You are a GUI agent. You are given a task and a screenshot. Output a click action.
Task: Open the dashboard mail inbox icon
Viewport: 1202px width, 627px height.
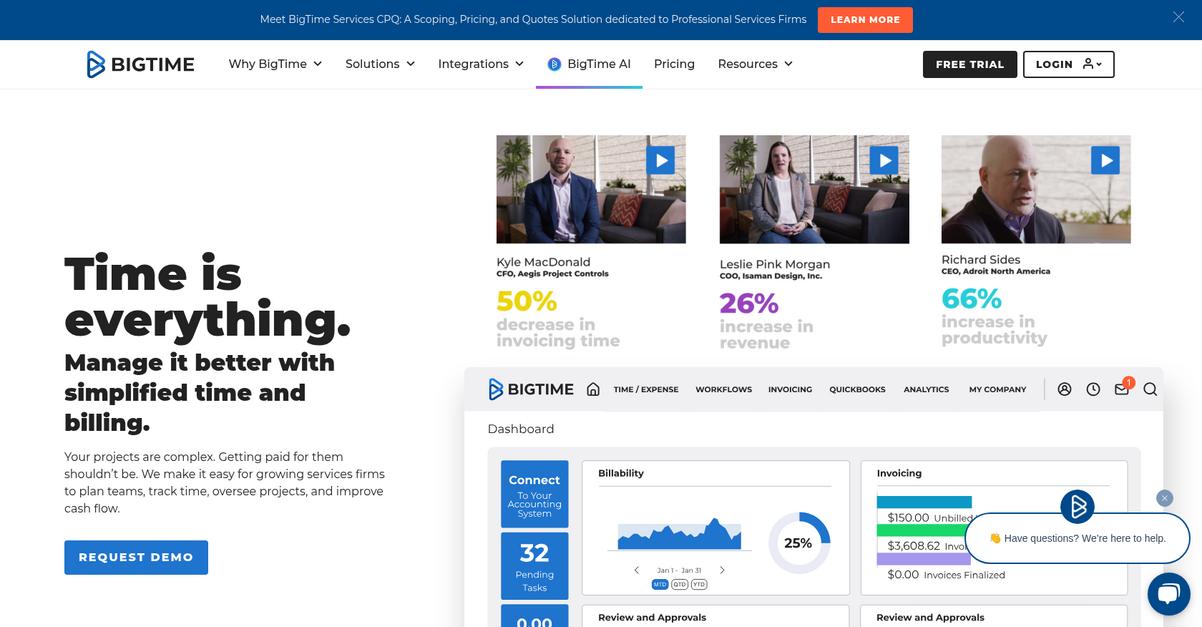(1122, 389)
